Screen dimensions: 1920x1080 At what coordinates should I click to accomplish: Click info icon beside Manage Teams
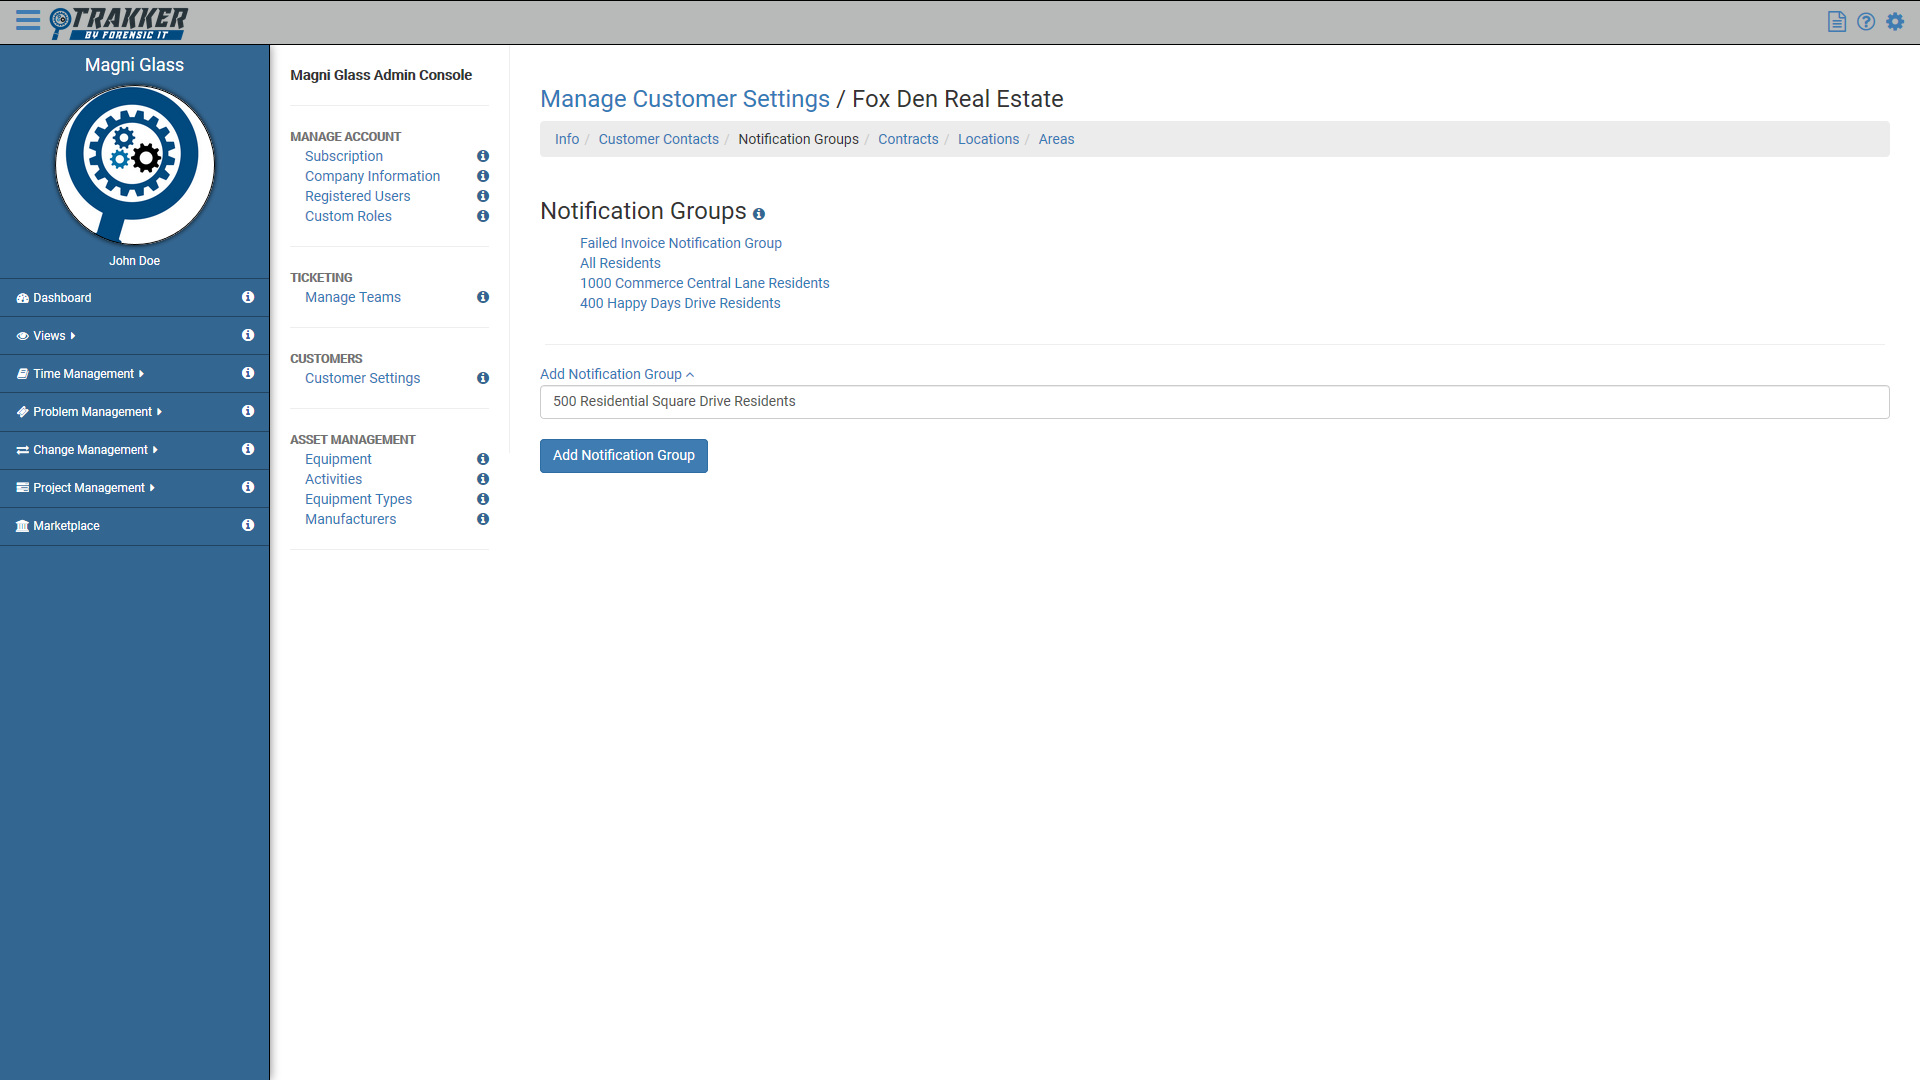click(x=483, y=297)
